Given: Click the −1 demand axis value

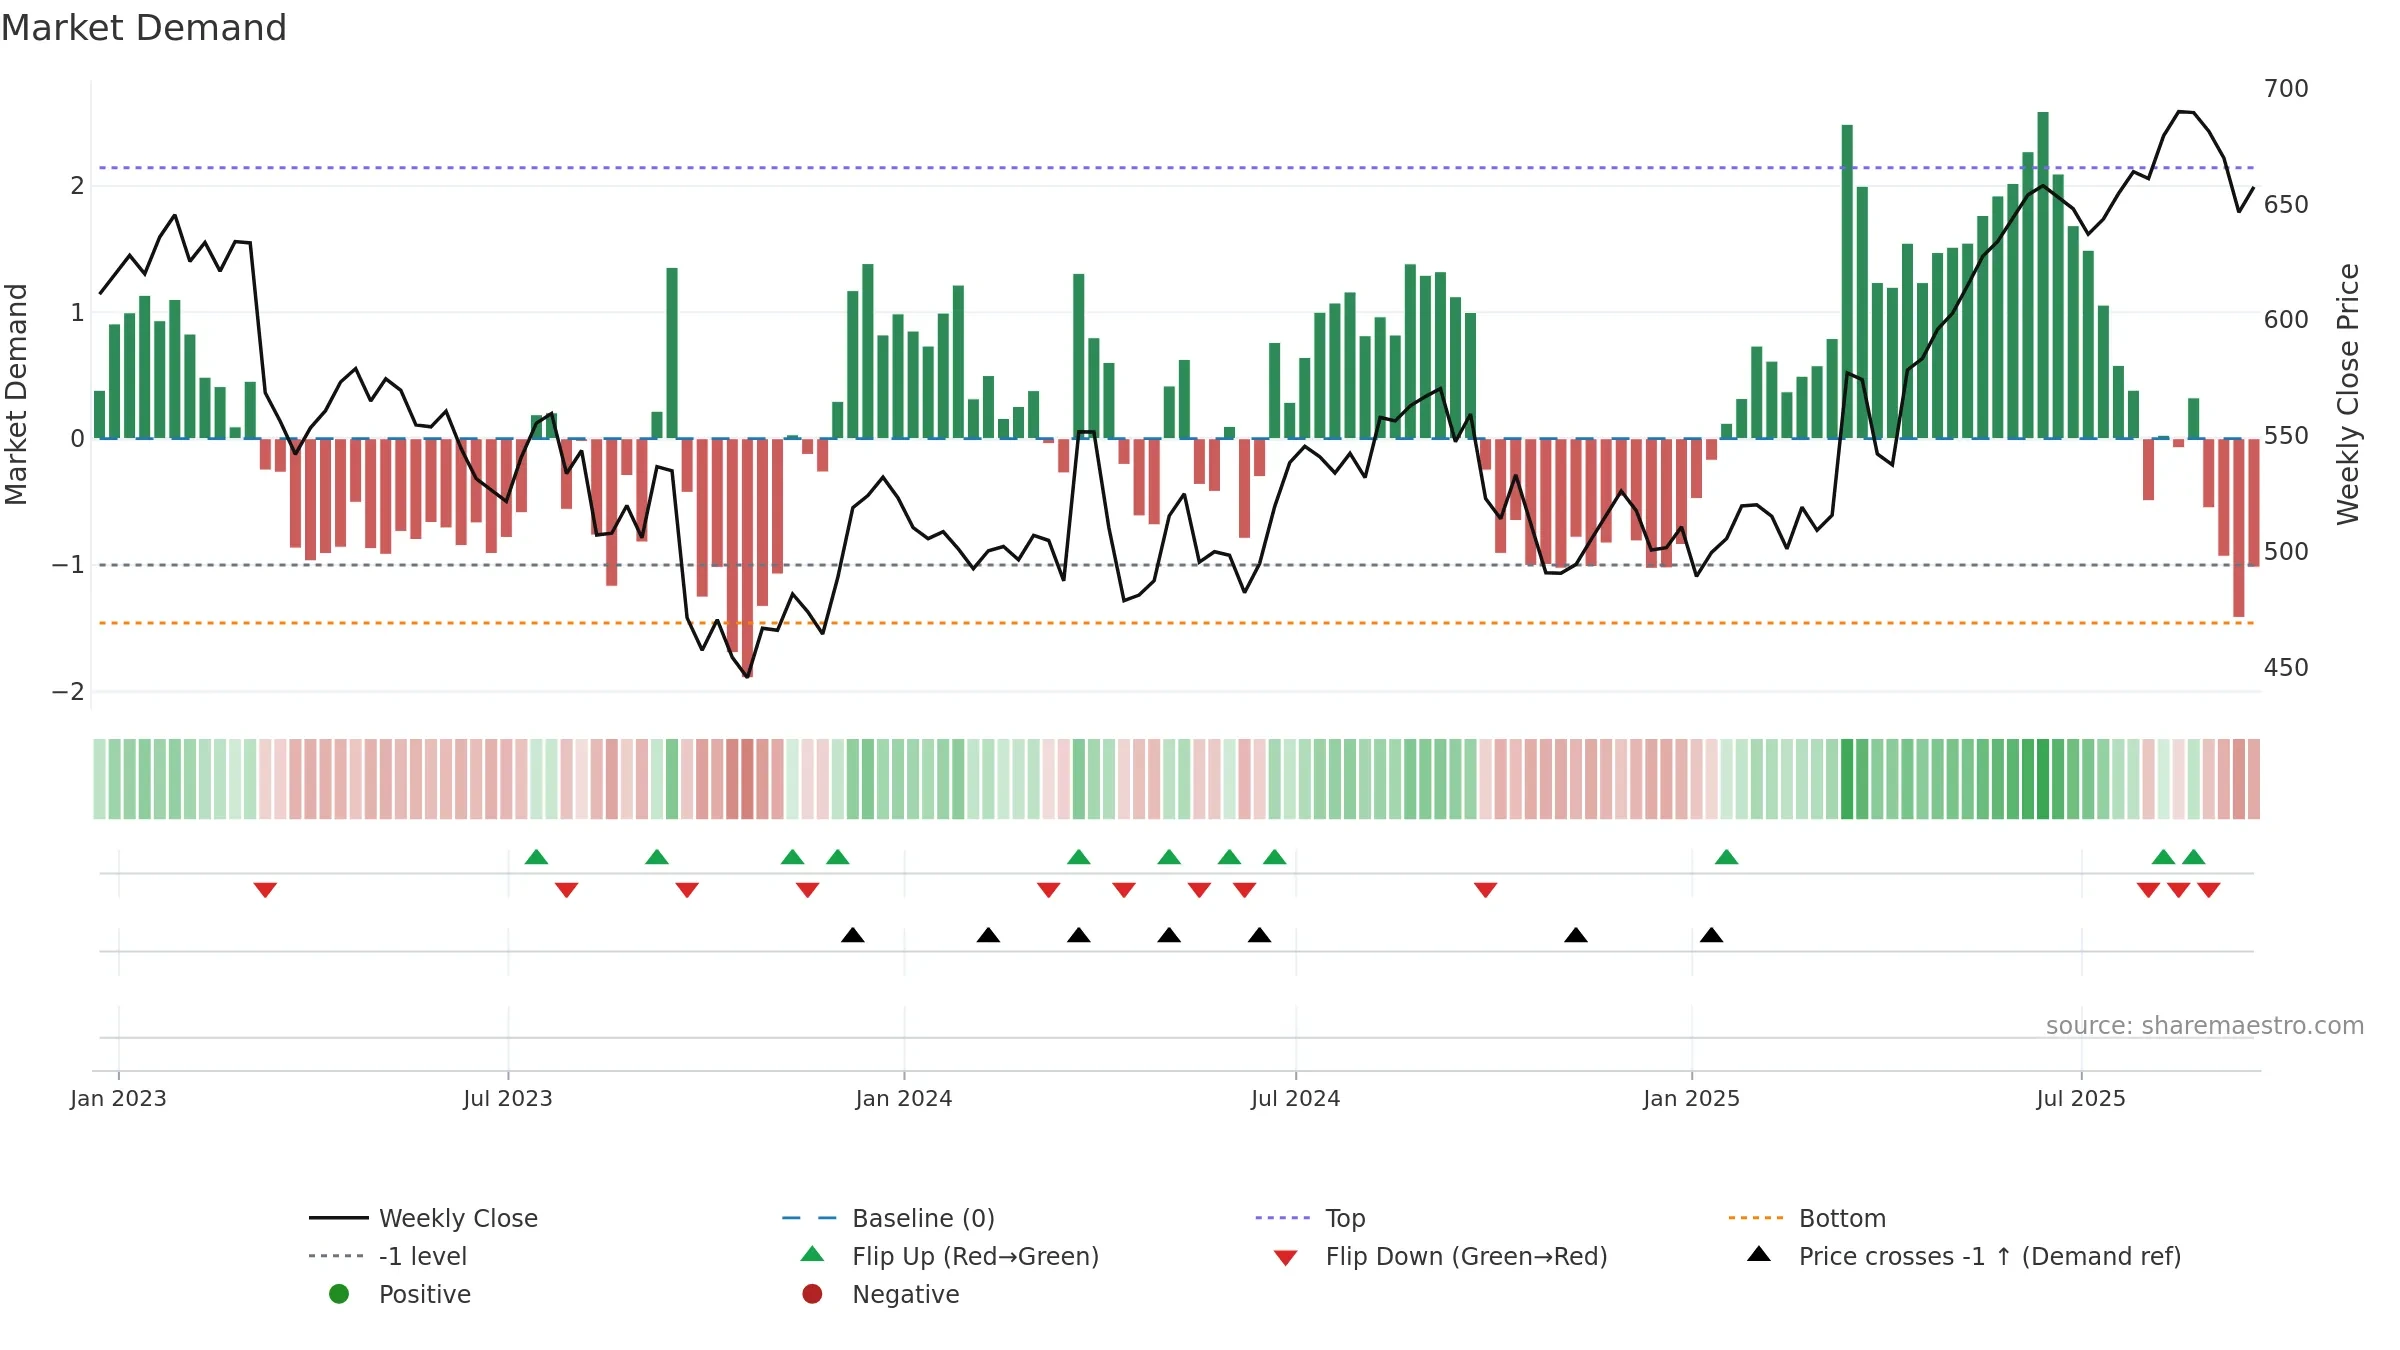Looking at the screenshot, I should tap(68, 565).
